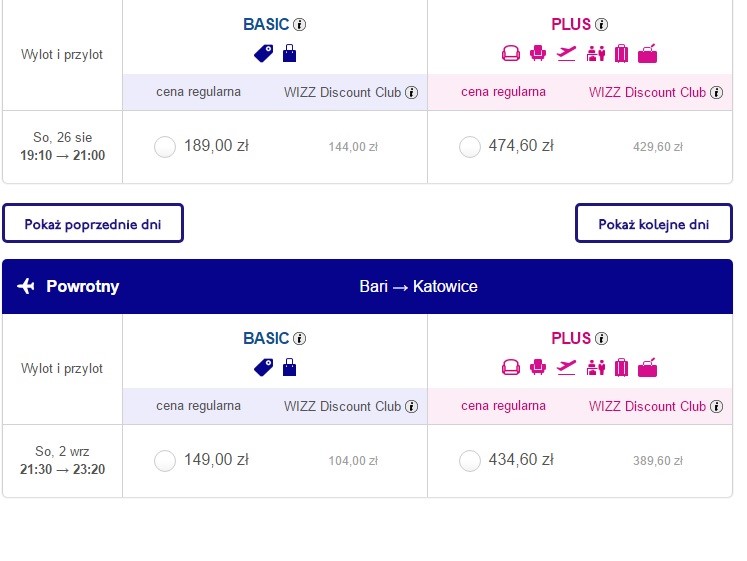
Task: Click priority boarding plane icon in outbound PLUS
Action: tap(566, 53)
